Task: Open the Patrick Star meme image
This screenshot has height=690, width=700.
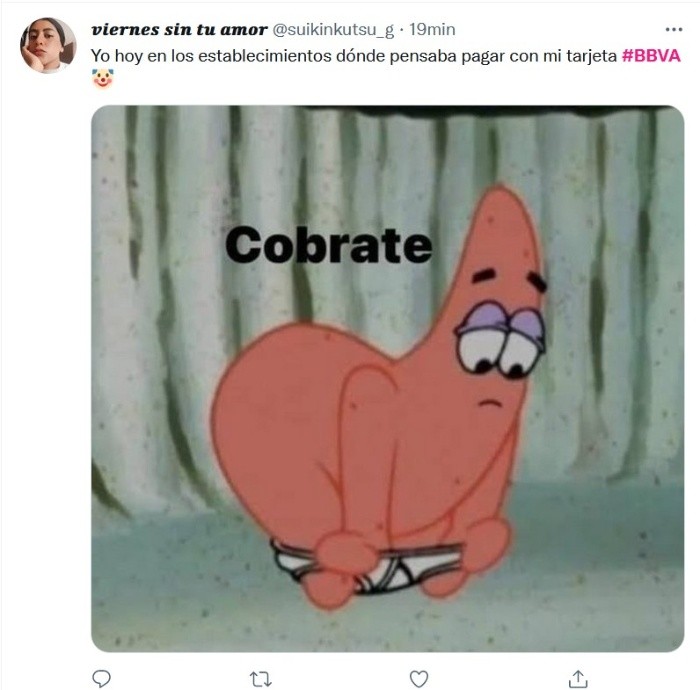Action: click(388, 378)
